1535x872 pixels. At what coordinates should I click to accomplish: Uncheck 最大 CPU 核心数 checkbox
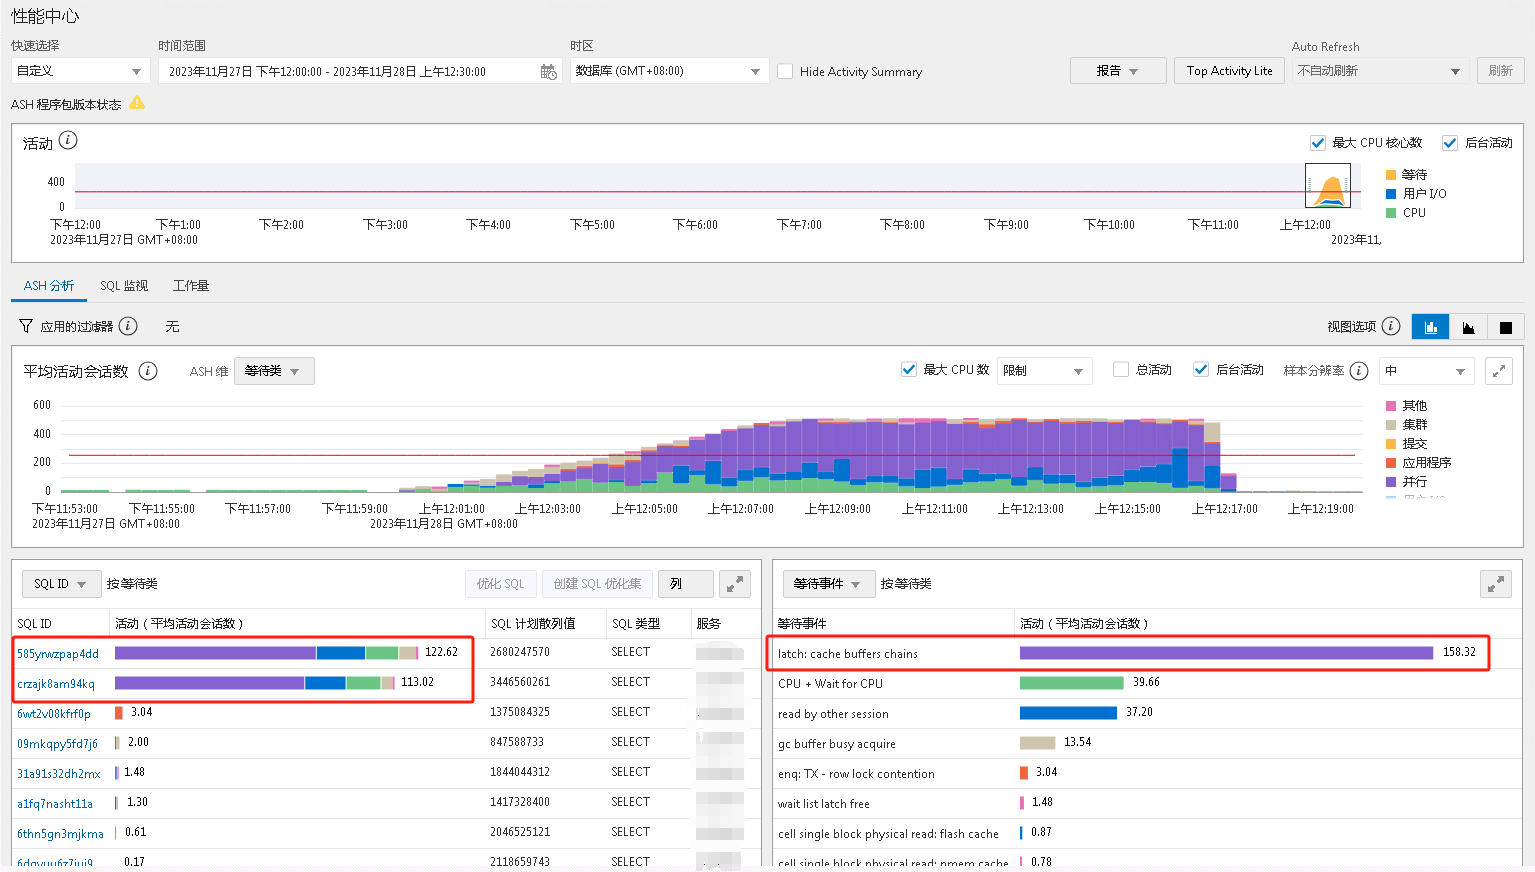tap(1318, 143)
